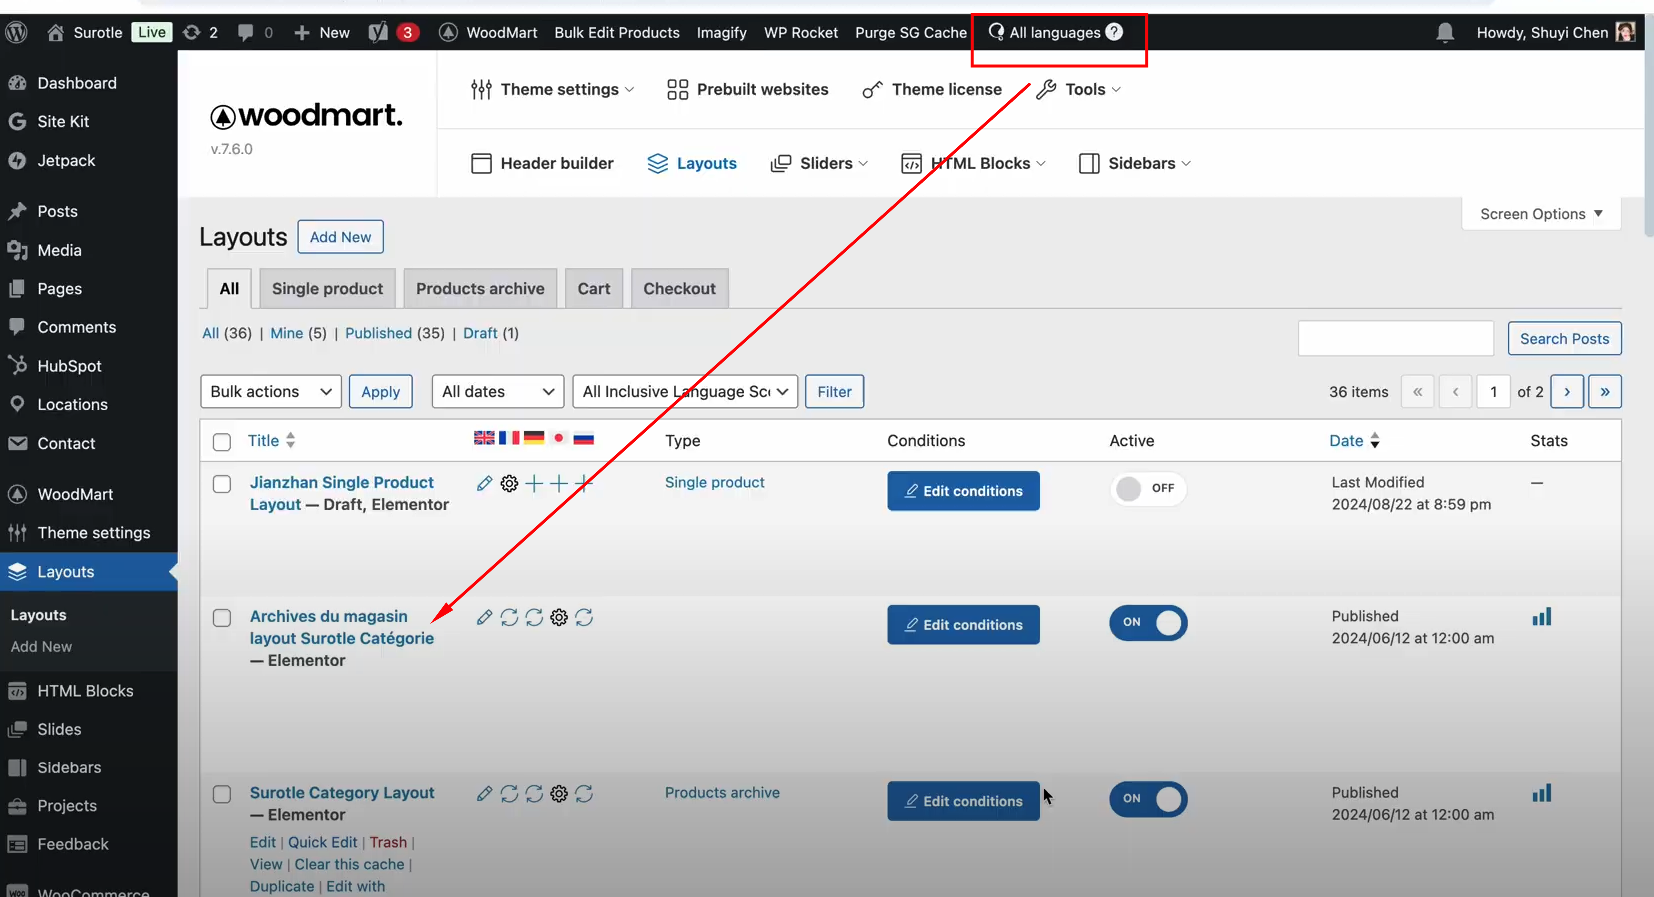Check the Surotle Category Layout row checkbox
Image resolution: width=1654 pixels, height=897 pixels.
pos(222,794)
